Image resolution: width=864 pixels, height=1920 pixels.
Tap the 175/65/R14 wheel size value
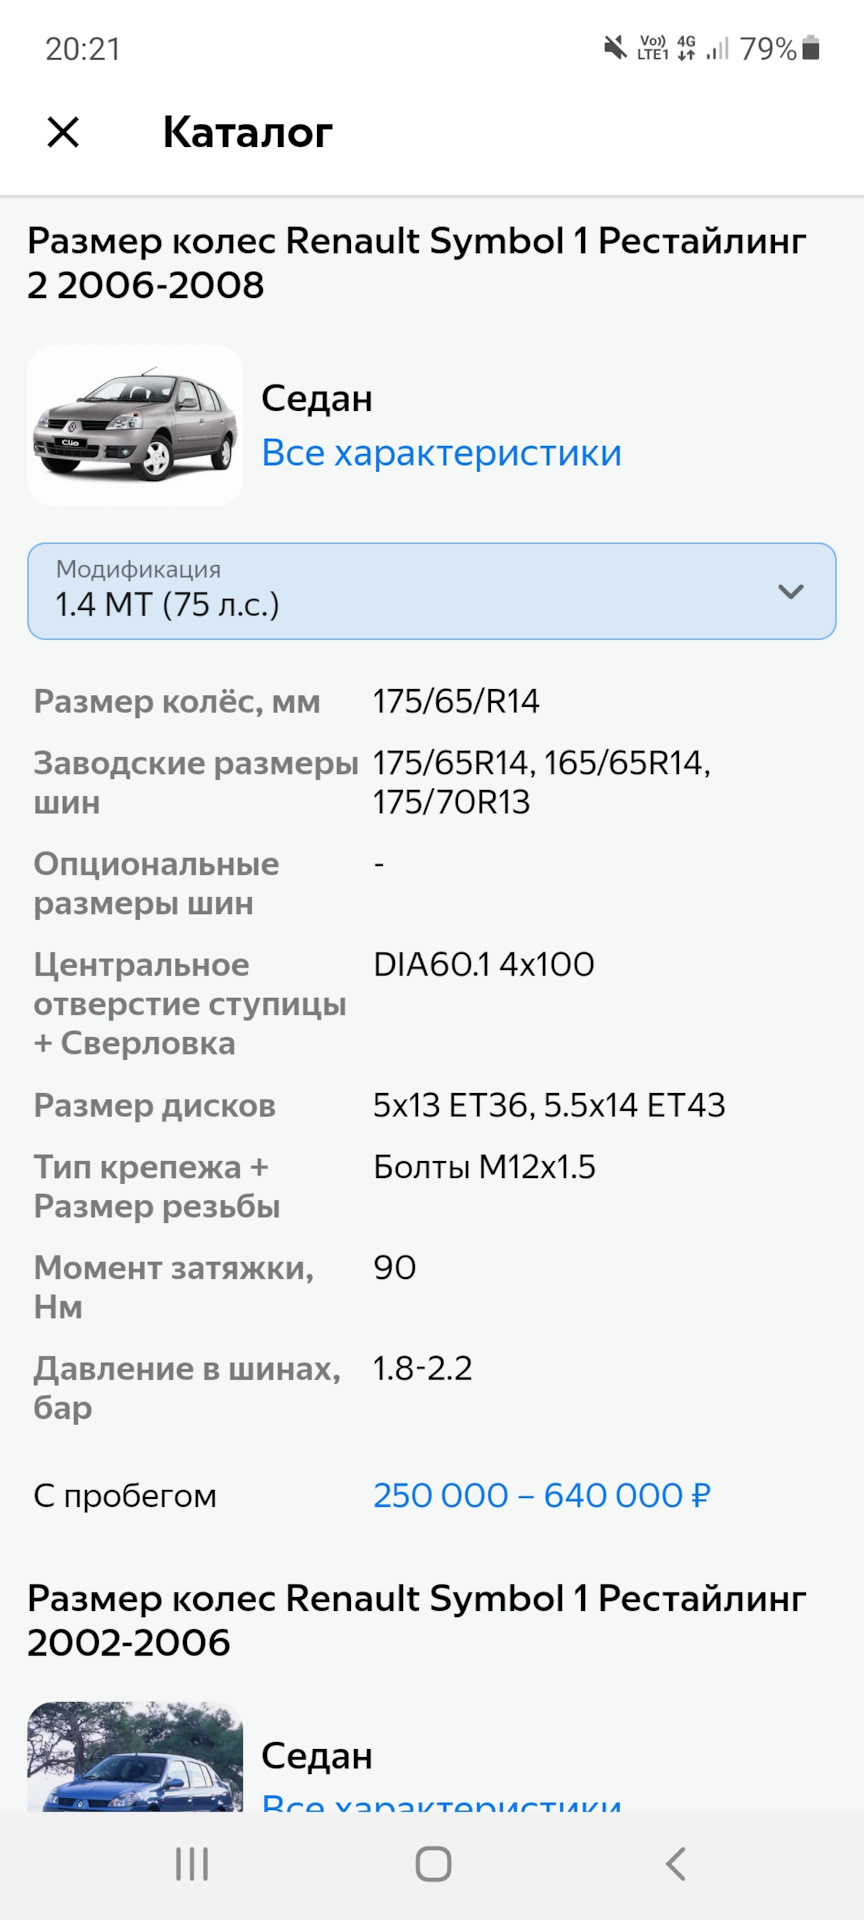(456, 701)
